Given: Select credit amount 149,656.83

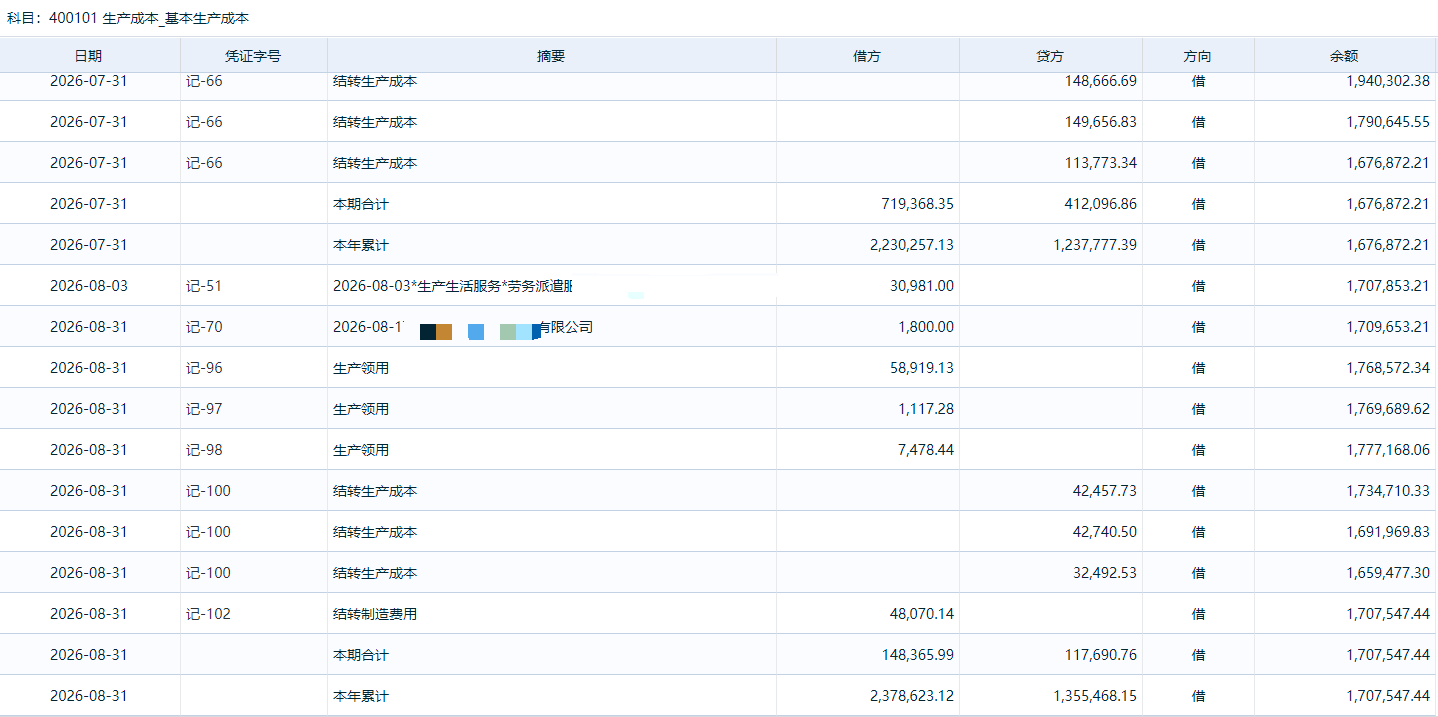Looking at the screenshot, I should 1100,122.
